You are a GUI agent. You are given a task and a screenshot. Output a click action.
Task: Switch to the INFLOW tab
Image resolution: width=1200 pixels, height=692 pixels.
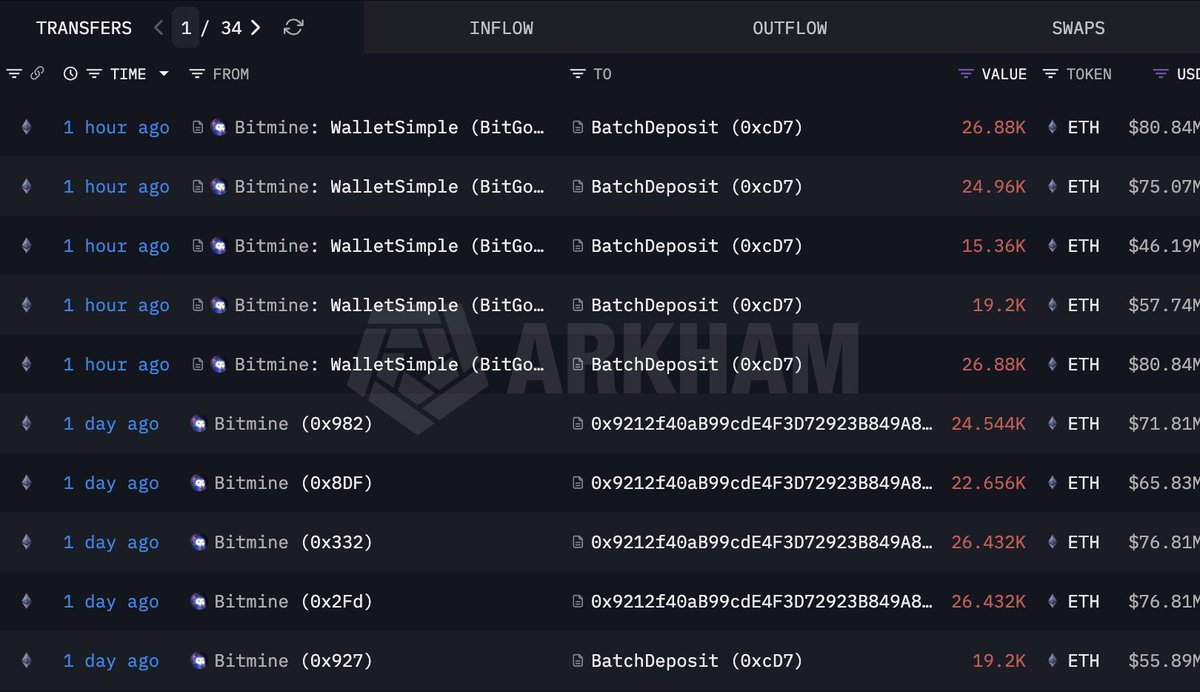click(501, 28)
